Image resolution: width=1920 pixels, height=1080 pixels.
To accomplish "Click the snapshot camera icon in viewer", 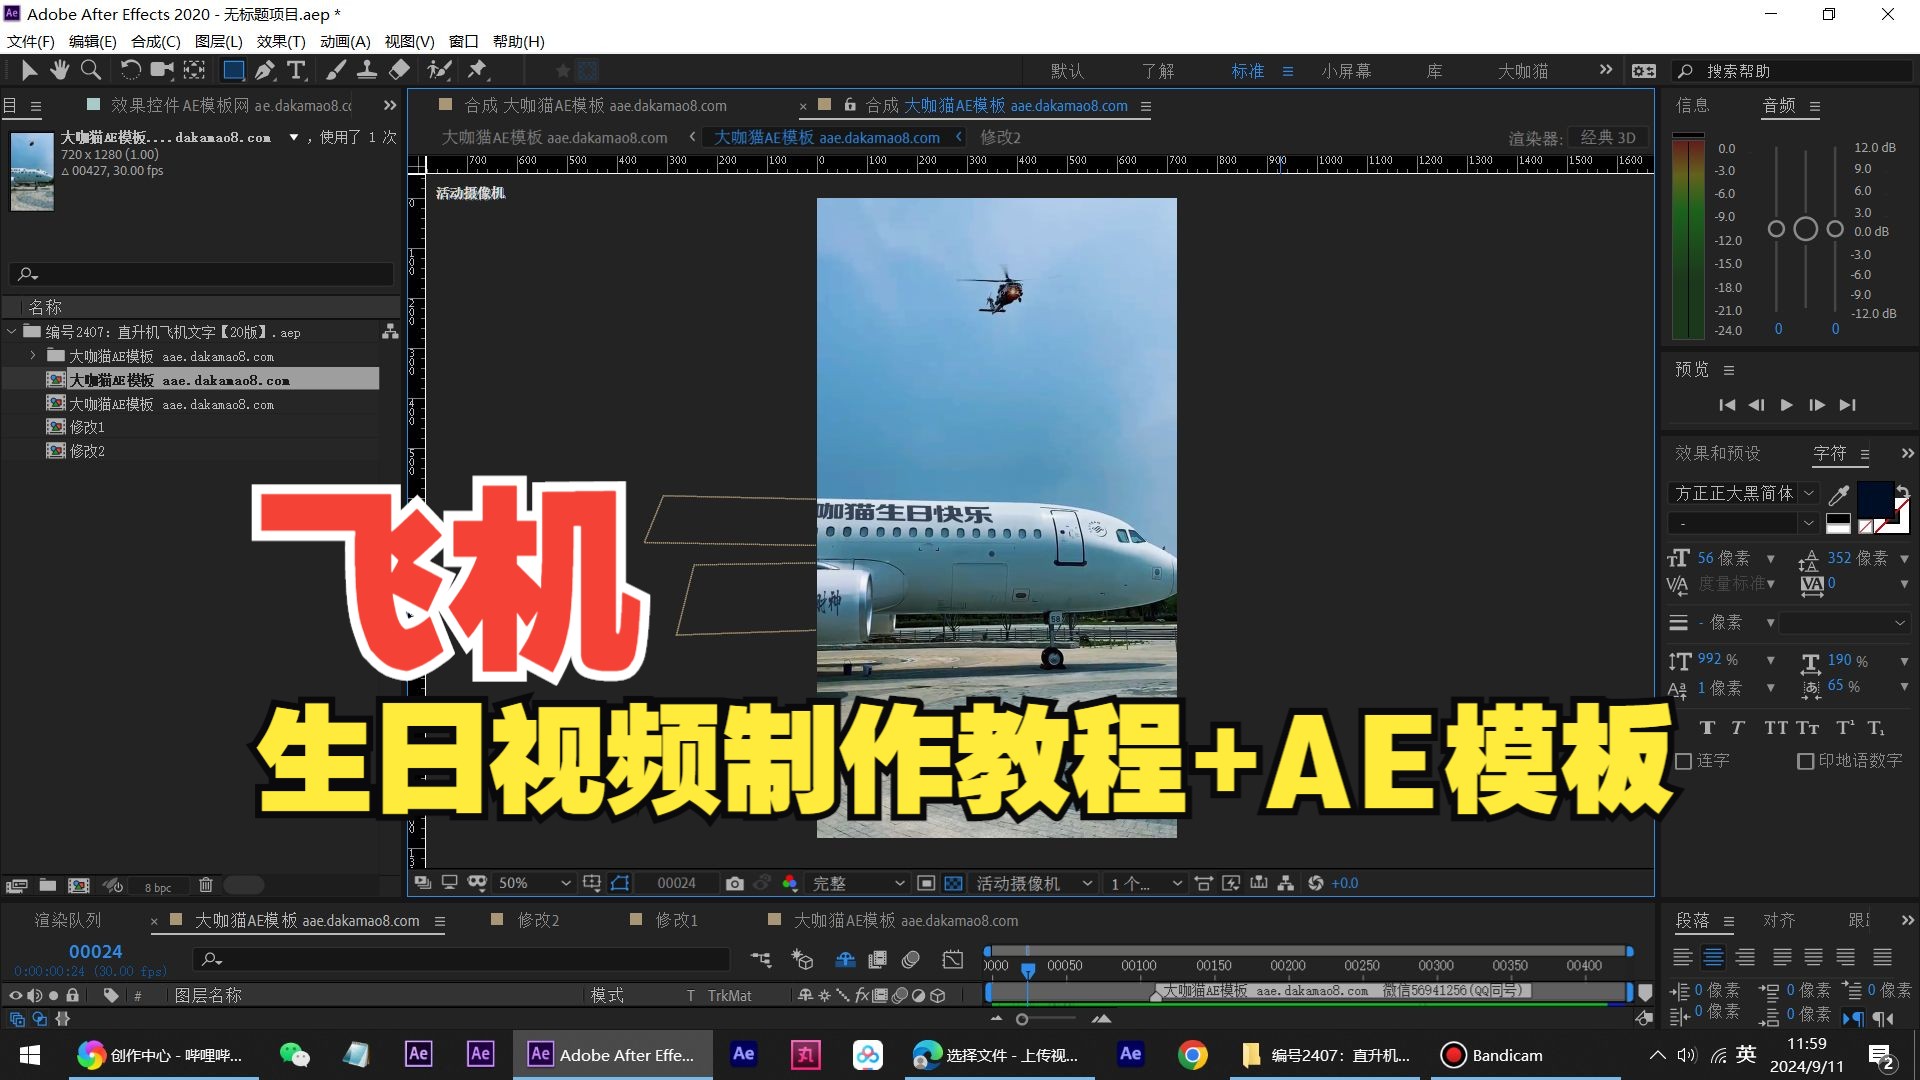I will point(735,883).
